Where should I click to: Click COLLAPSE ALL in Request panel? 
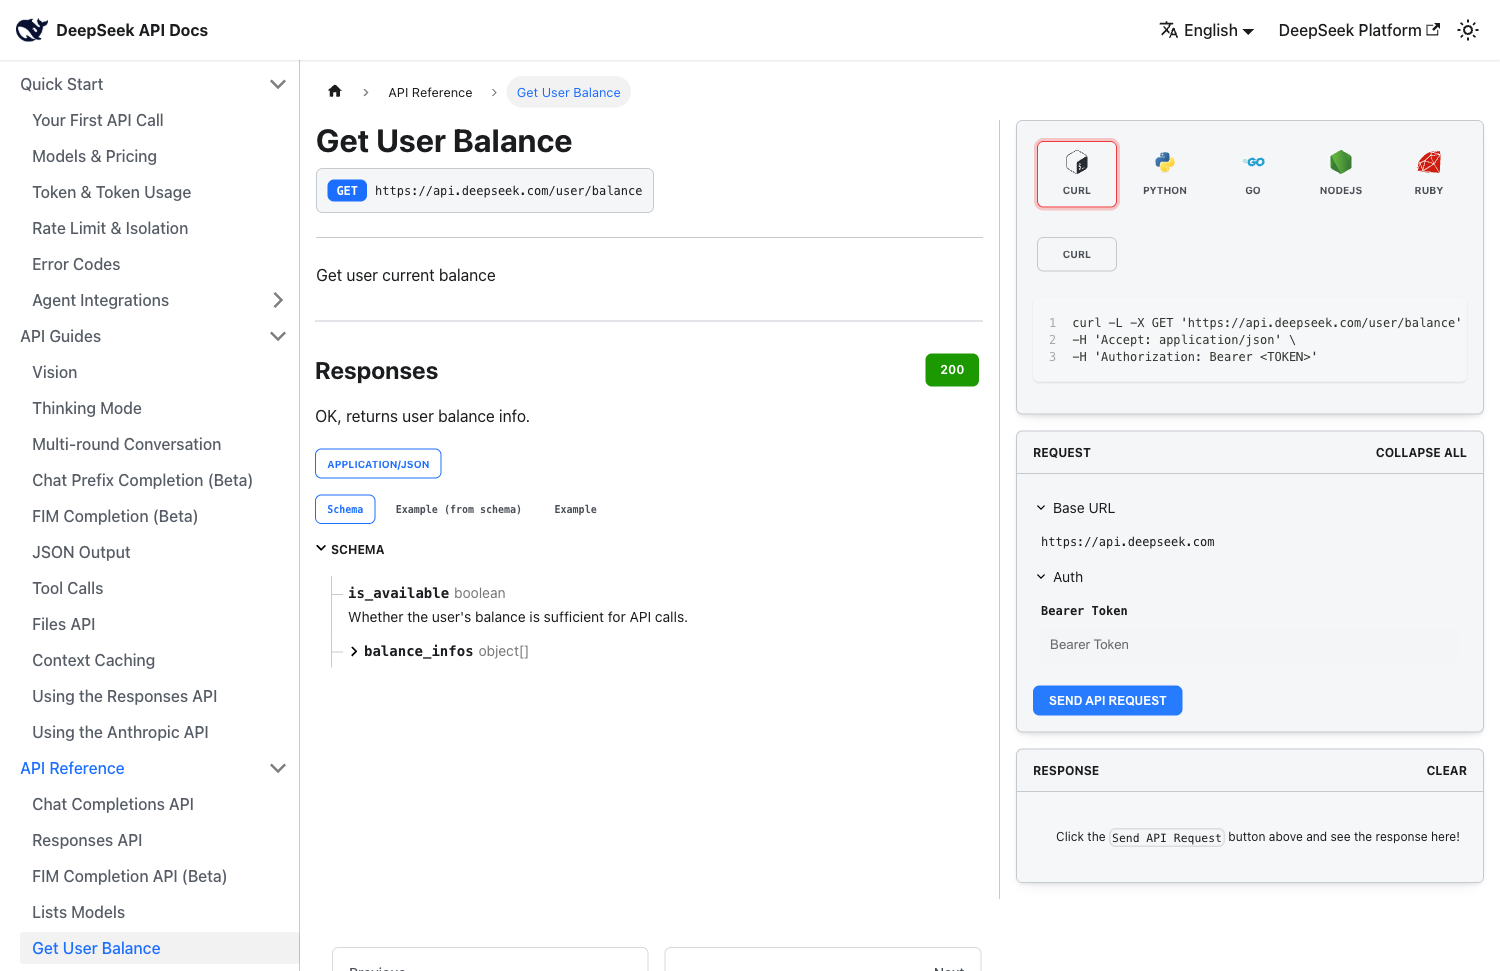point(1421,453)
